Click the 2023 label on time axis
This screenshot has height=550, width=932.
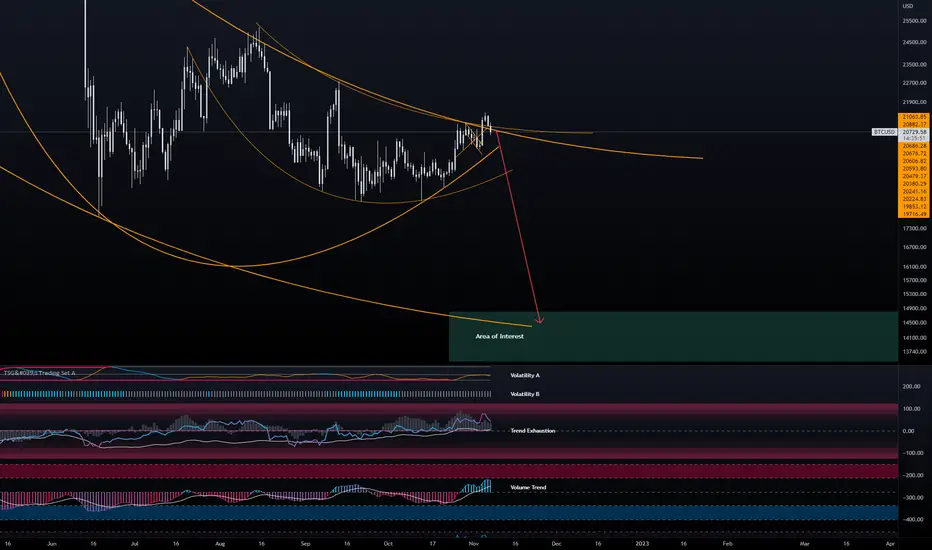642,543
